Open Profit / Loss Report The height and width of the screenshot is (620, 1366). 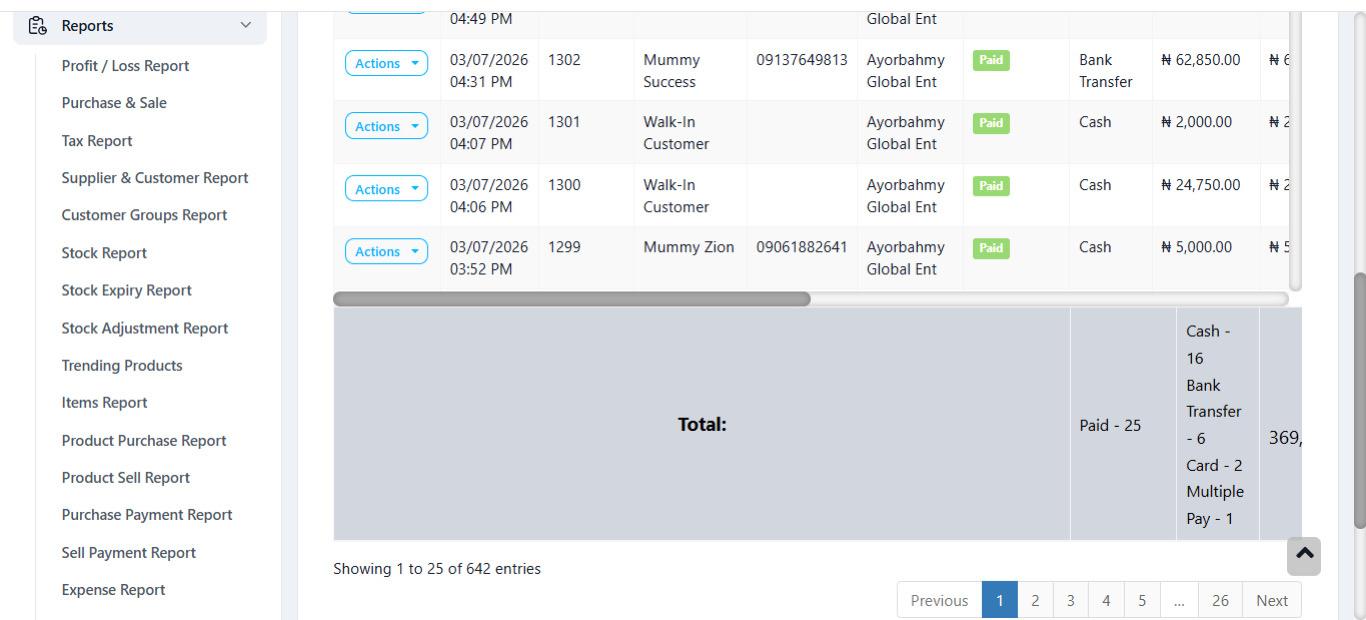(x=125, y=66)
